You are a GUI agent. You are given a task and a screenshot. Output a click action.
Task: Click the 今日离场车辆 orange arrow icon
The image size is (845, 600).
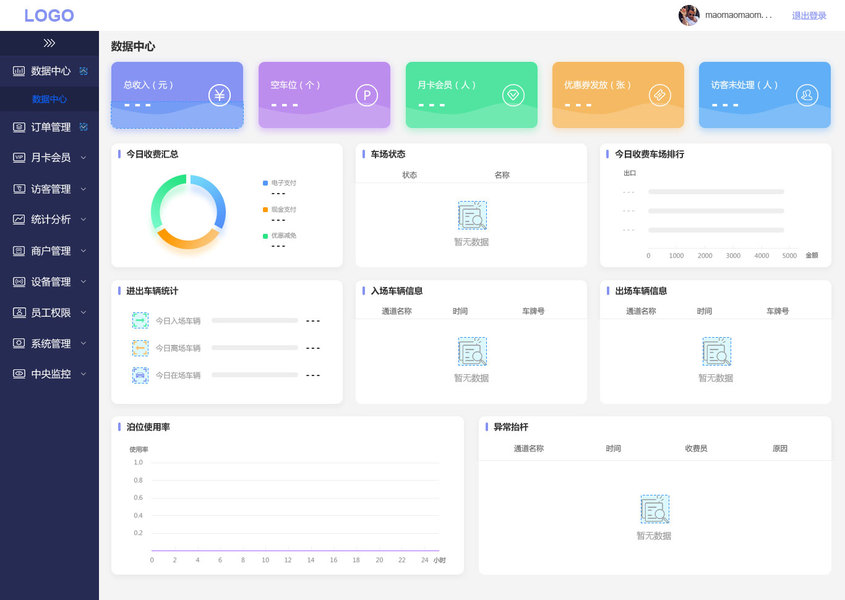pyautogui.click(x=140, y=348)
